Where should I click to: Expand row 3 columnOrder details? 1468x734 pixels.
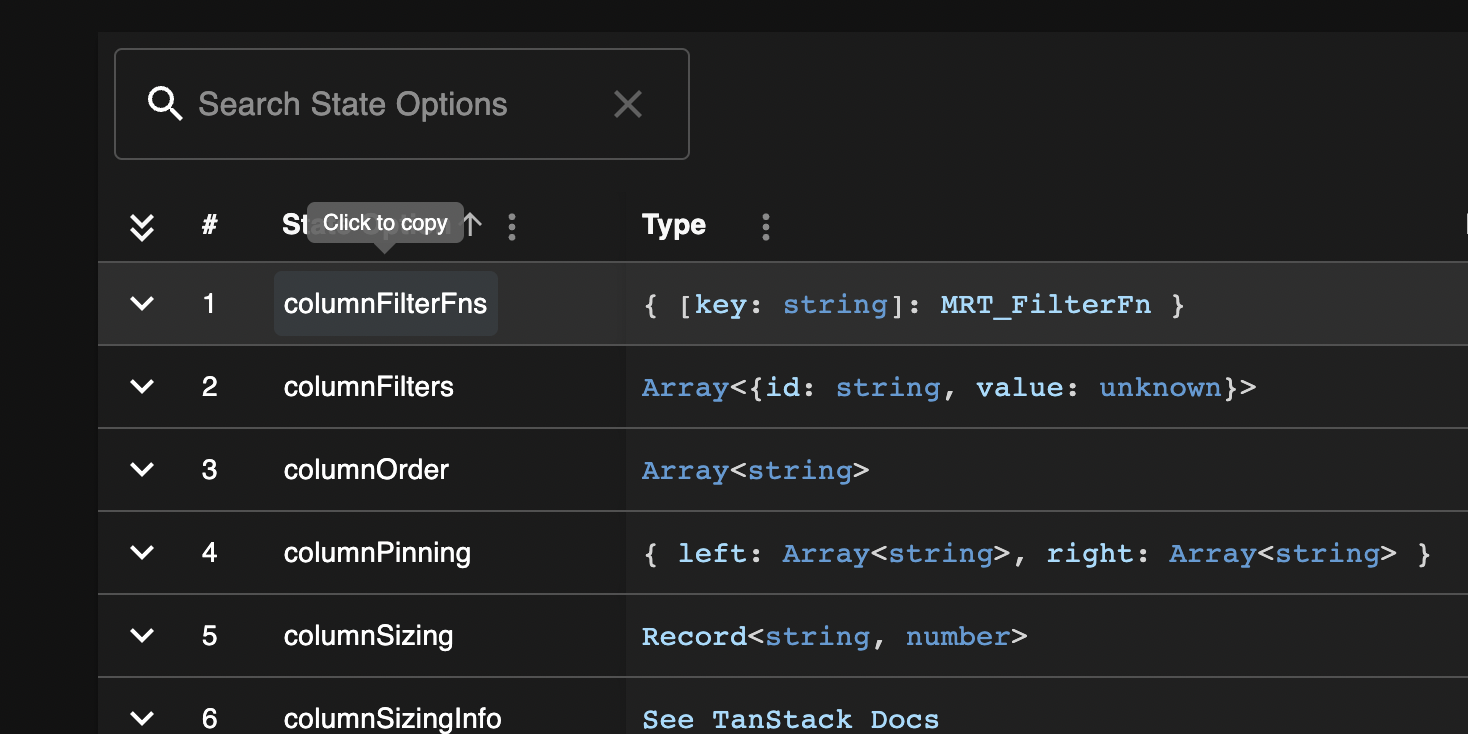(x=142, y=469)
